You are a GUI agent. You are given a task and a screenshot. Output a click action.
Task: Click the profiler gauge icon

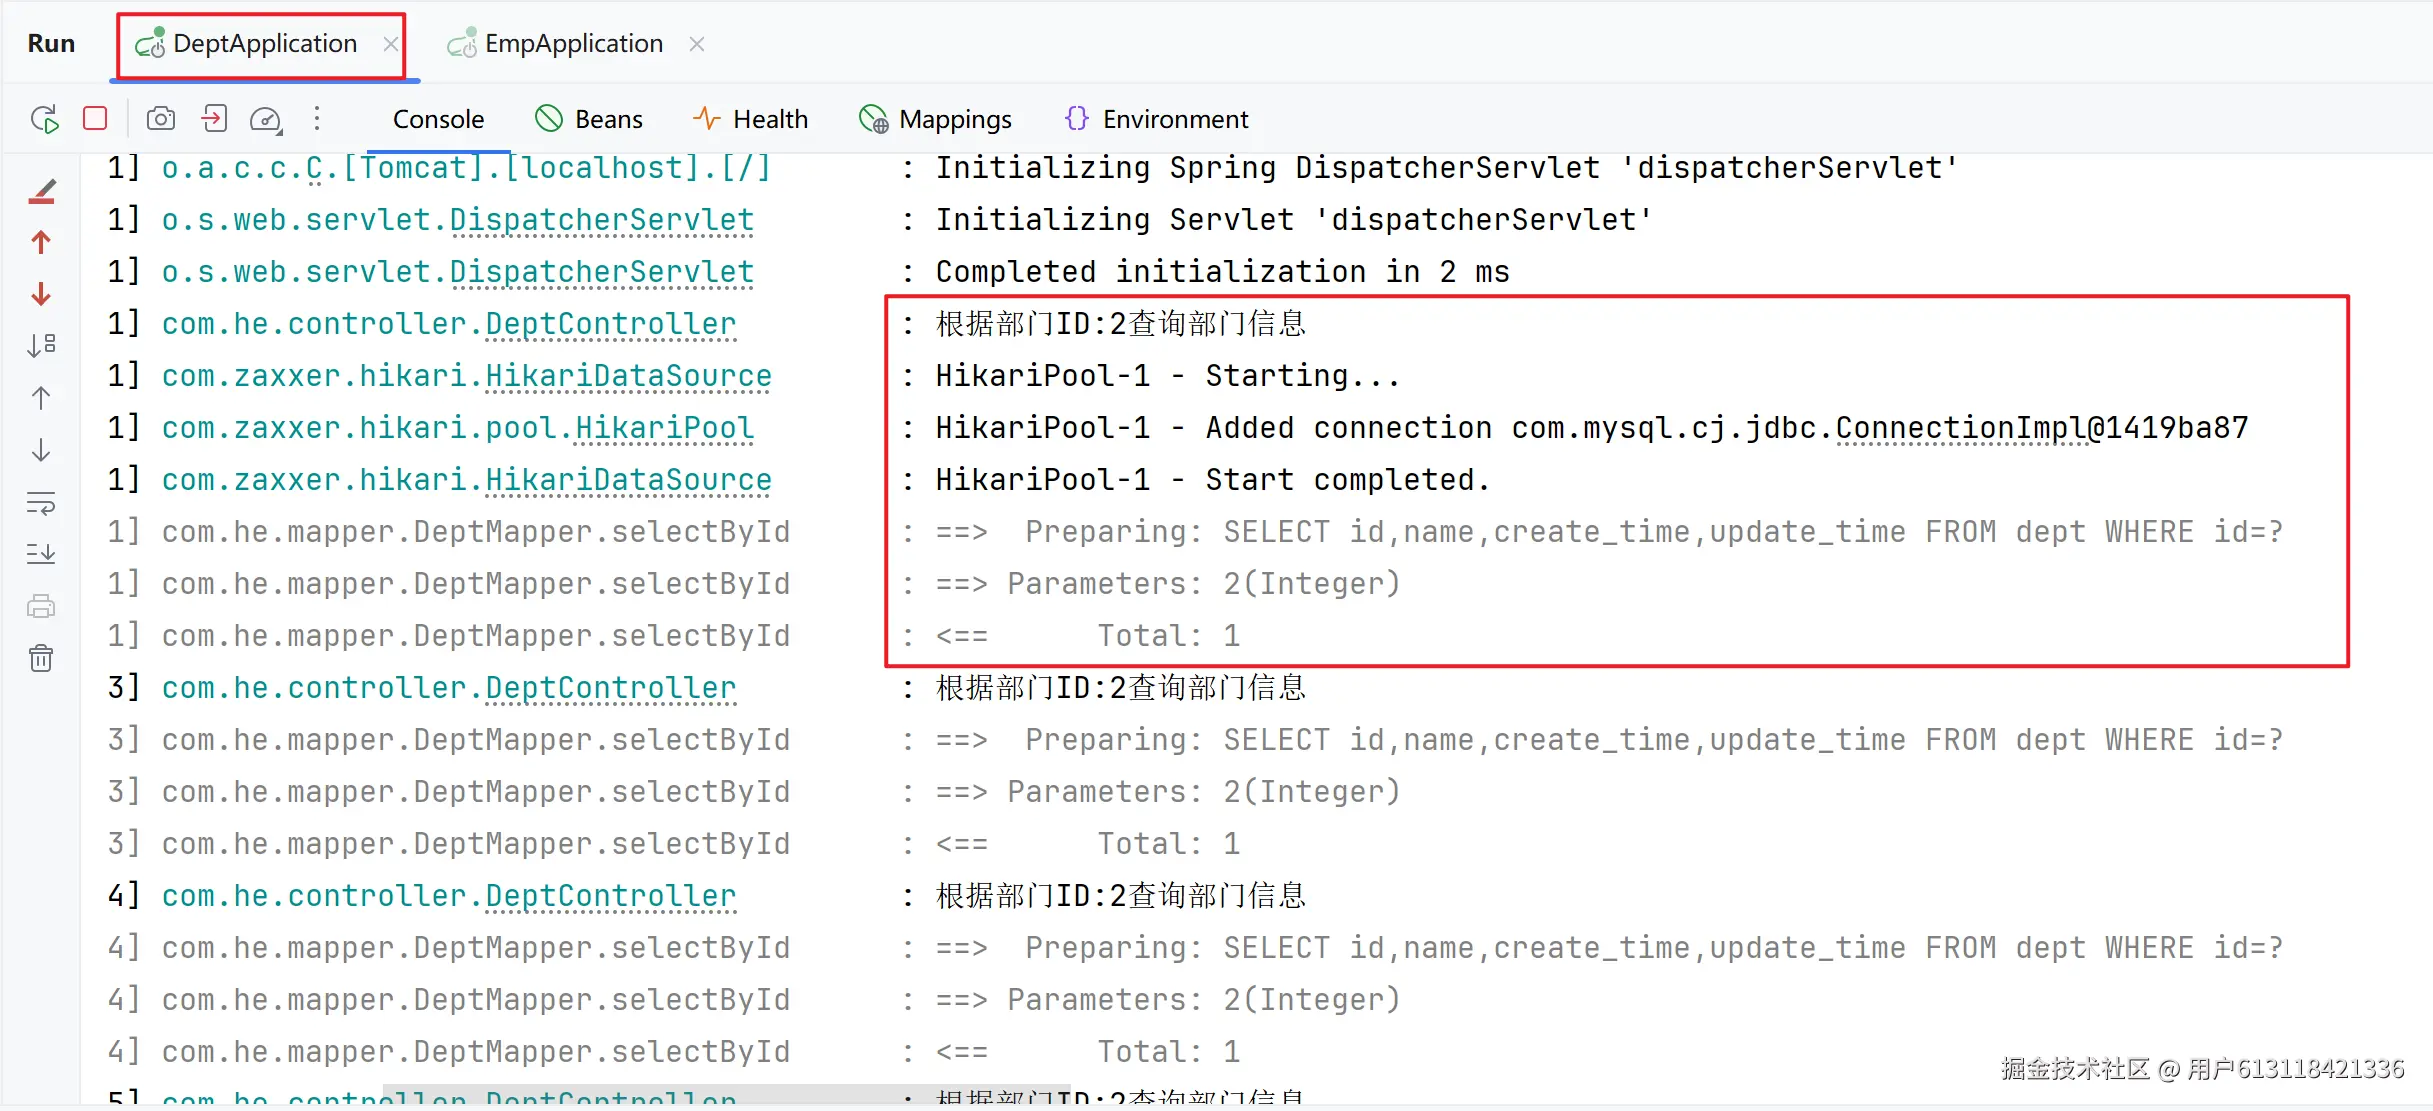coord(265,120)
